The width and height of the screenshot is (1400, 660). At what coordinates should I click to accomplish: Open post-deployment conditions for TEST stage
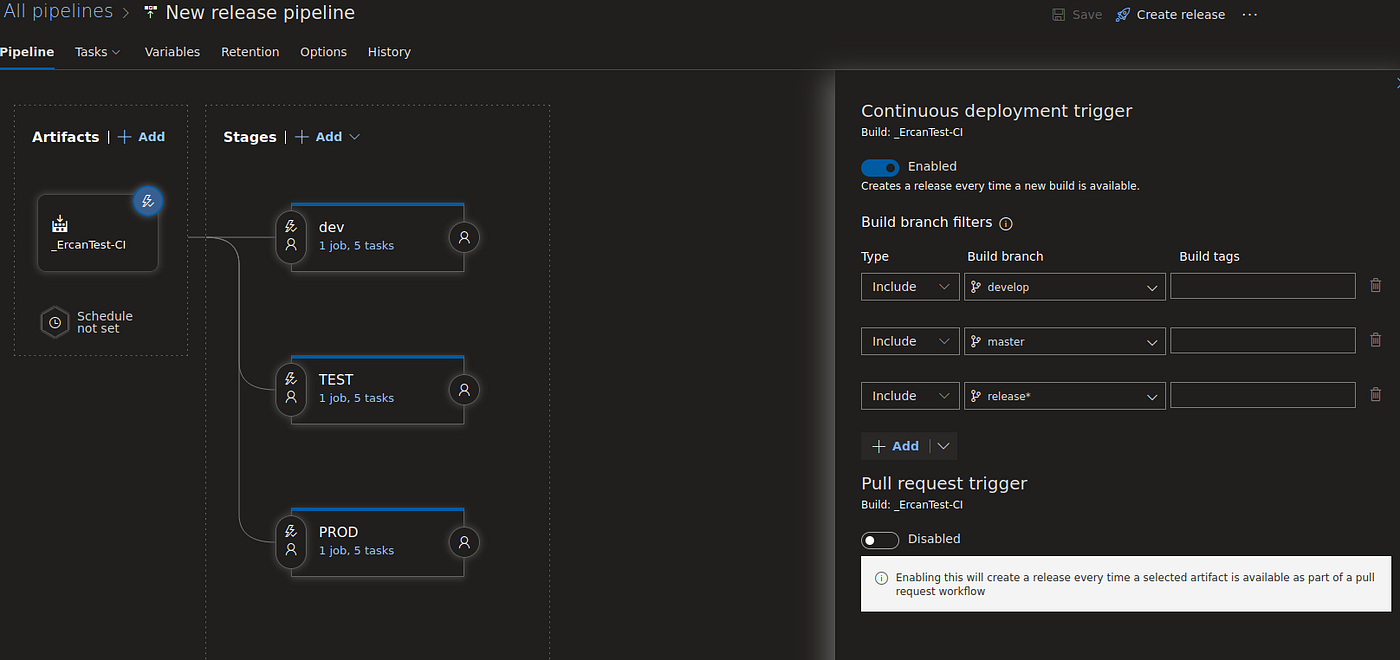point(464,390)
